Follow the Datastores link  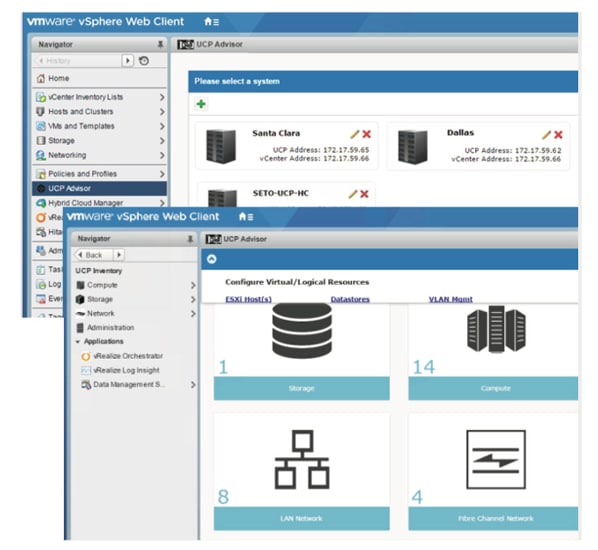[350, 299]
